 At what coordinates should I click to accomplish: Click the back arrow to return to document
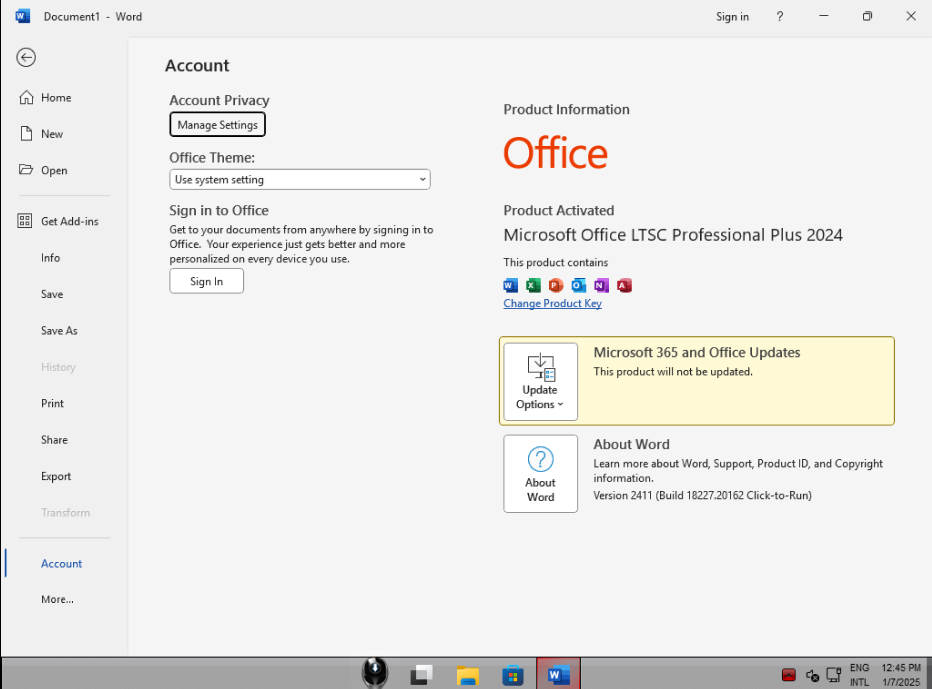[26, 58]
